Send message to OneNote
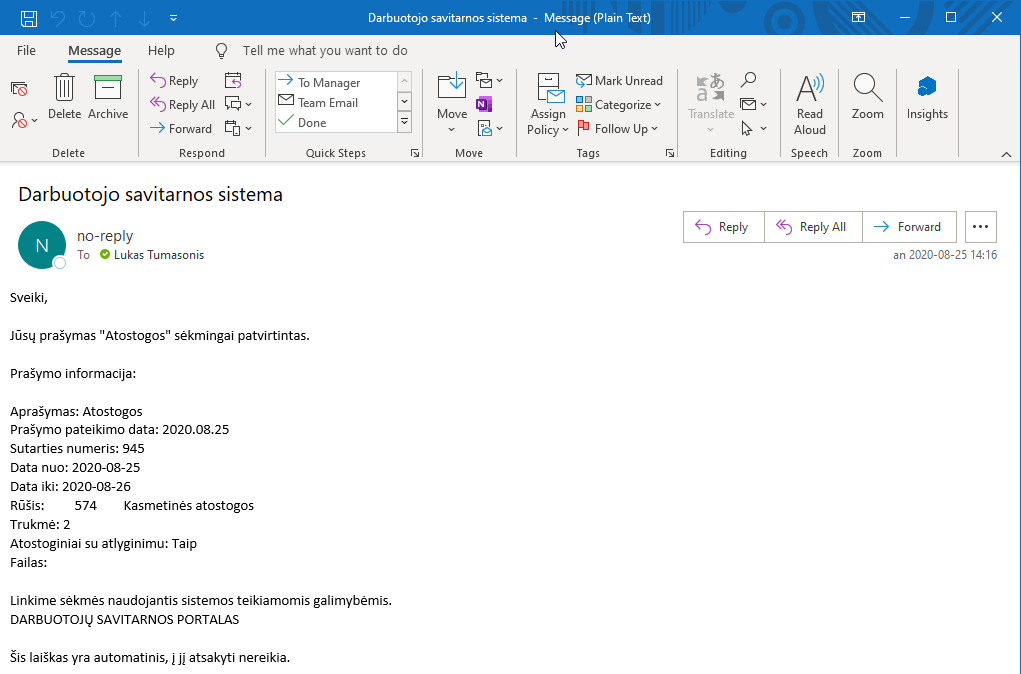 (x=484, y=104)
